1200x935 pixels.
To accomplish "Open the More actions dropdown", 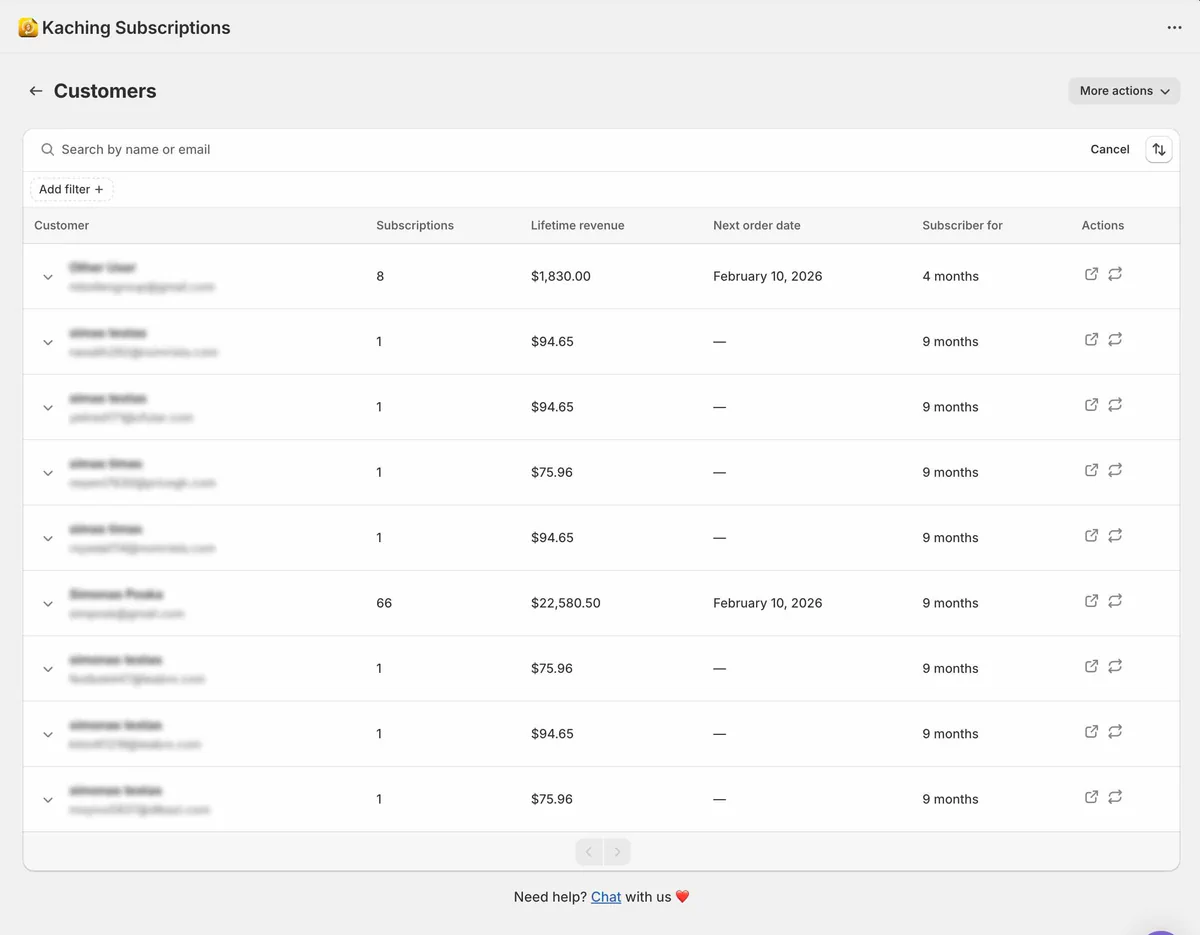I will [x=1124, y=91].
